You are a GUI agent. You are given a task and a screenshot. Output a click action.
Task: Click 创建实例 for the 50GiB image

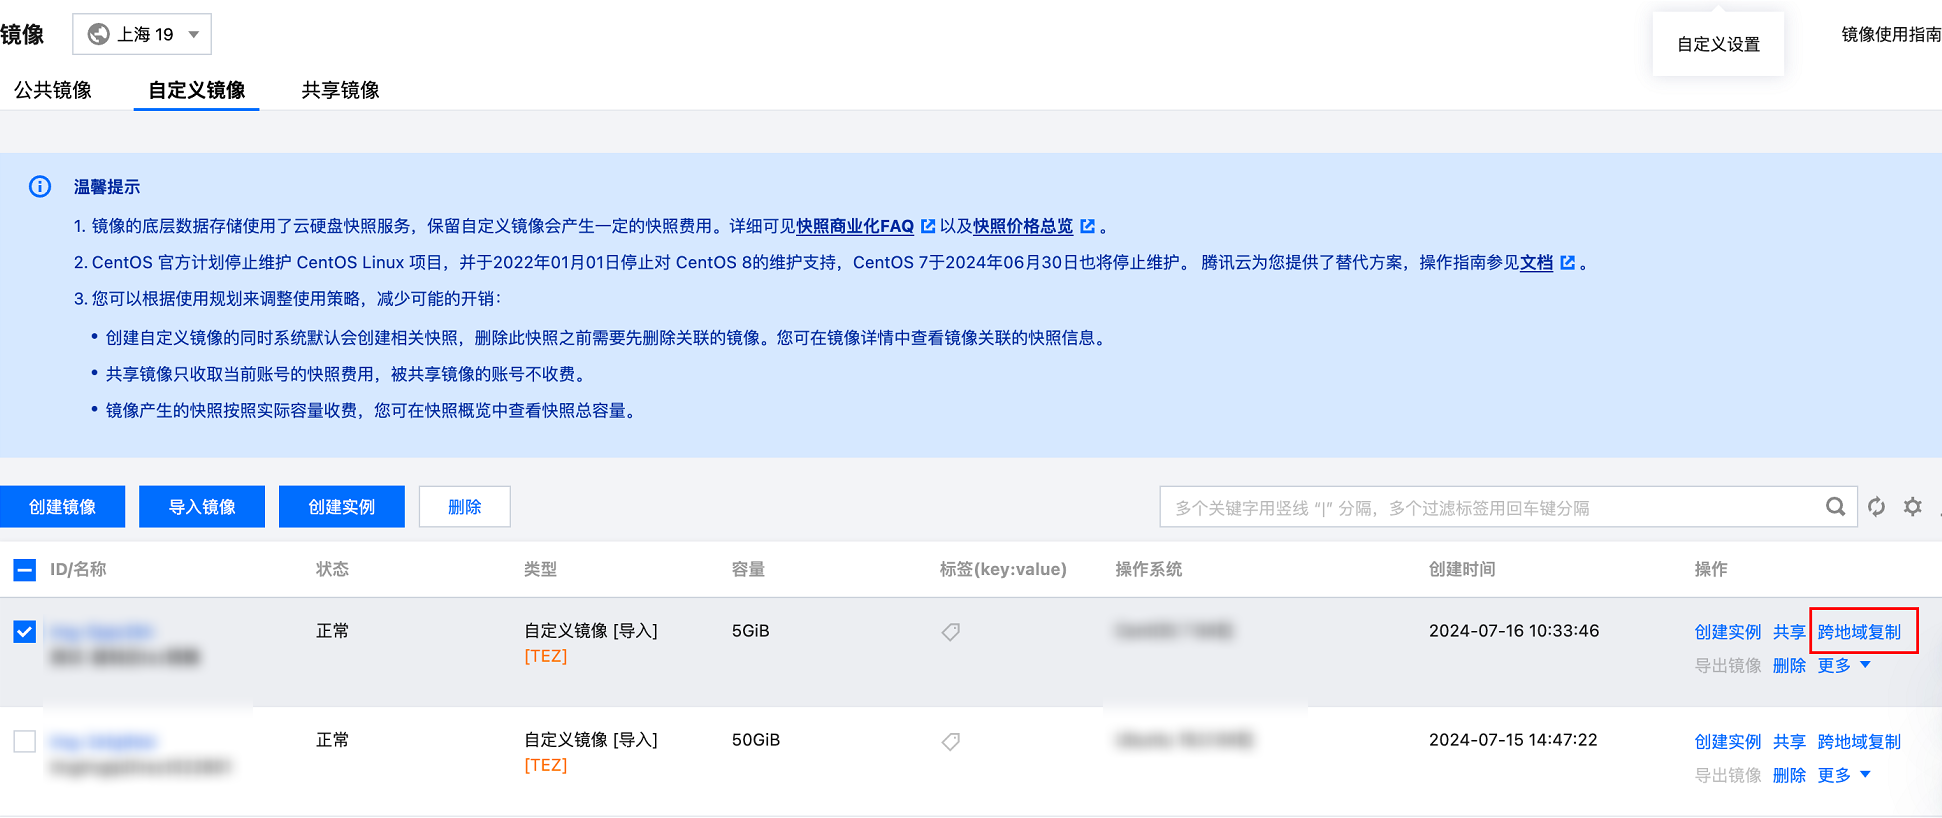1728,742
